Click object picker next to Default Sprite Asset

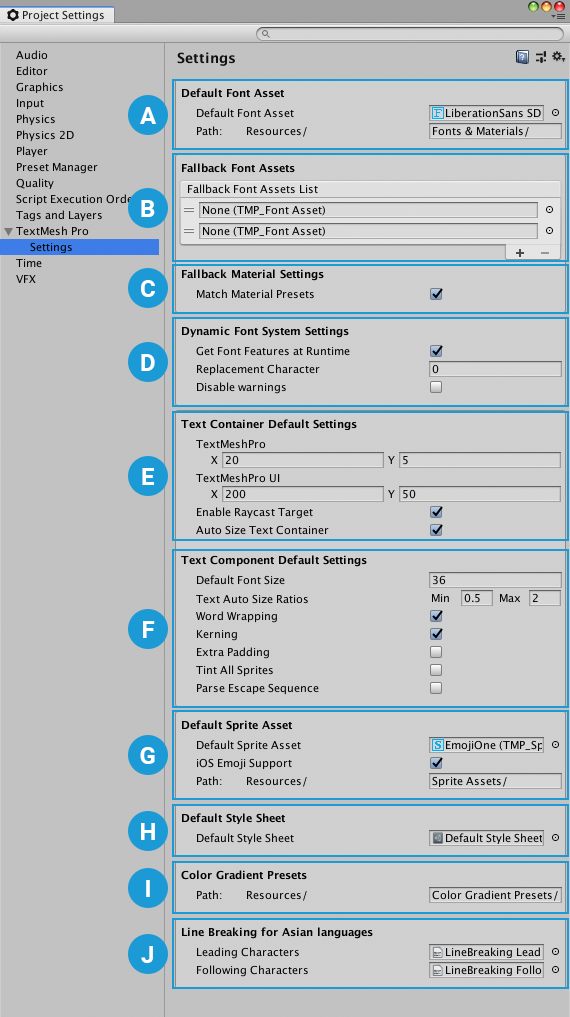point(555,745)
